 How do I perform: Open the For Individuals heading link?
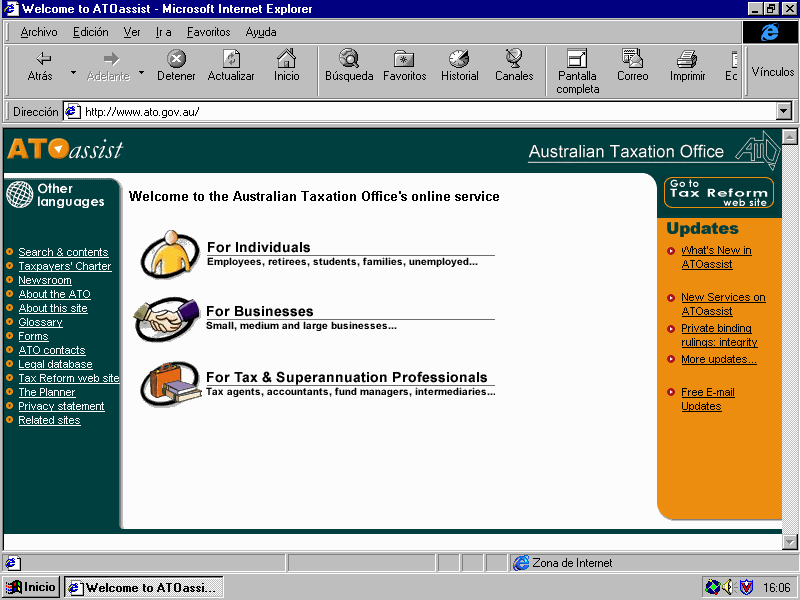[259, 247]
